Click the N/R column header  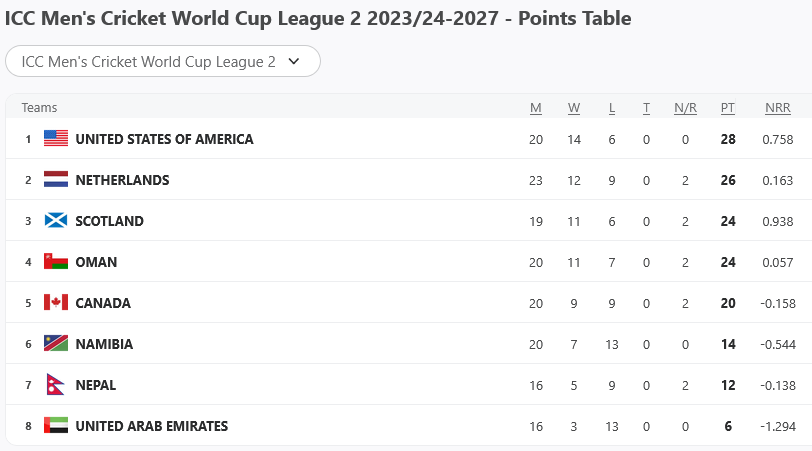tap(685, 108)
